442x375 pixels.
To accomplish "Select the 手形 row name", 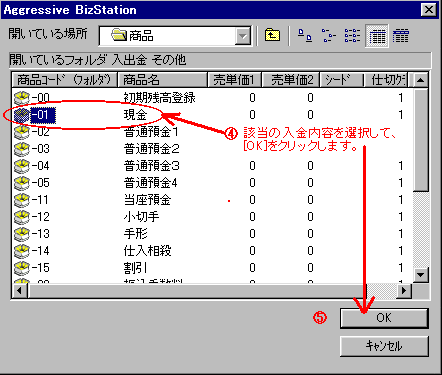I will pyautogui.click(x=135, y=234).
